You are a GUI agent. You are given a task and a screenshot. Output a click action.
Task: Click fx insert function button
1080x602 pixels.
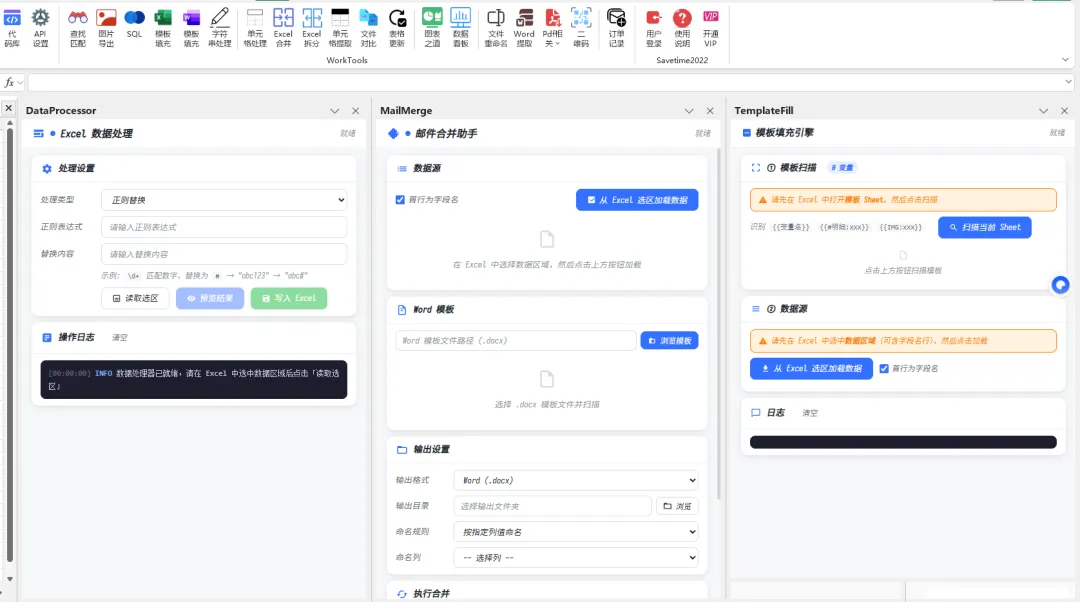[x=10, y=83]
